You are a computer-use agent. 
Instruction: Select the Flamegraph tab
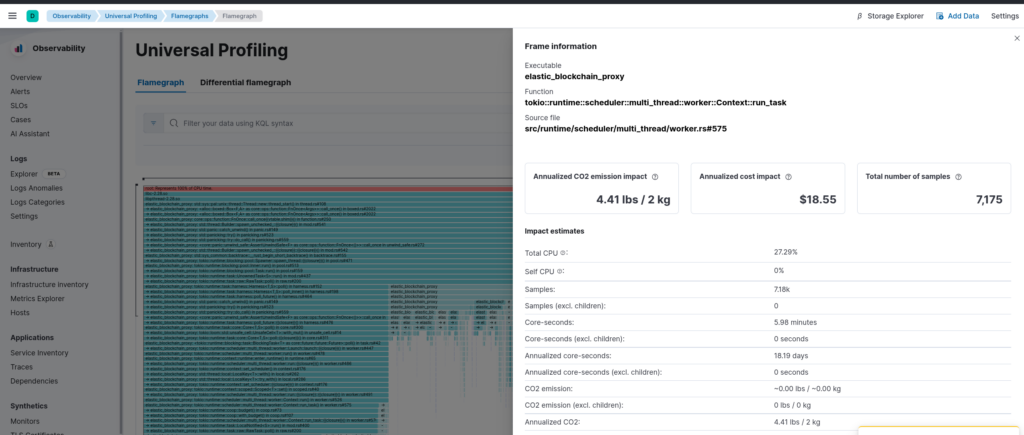161,82
